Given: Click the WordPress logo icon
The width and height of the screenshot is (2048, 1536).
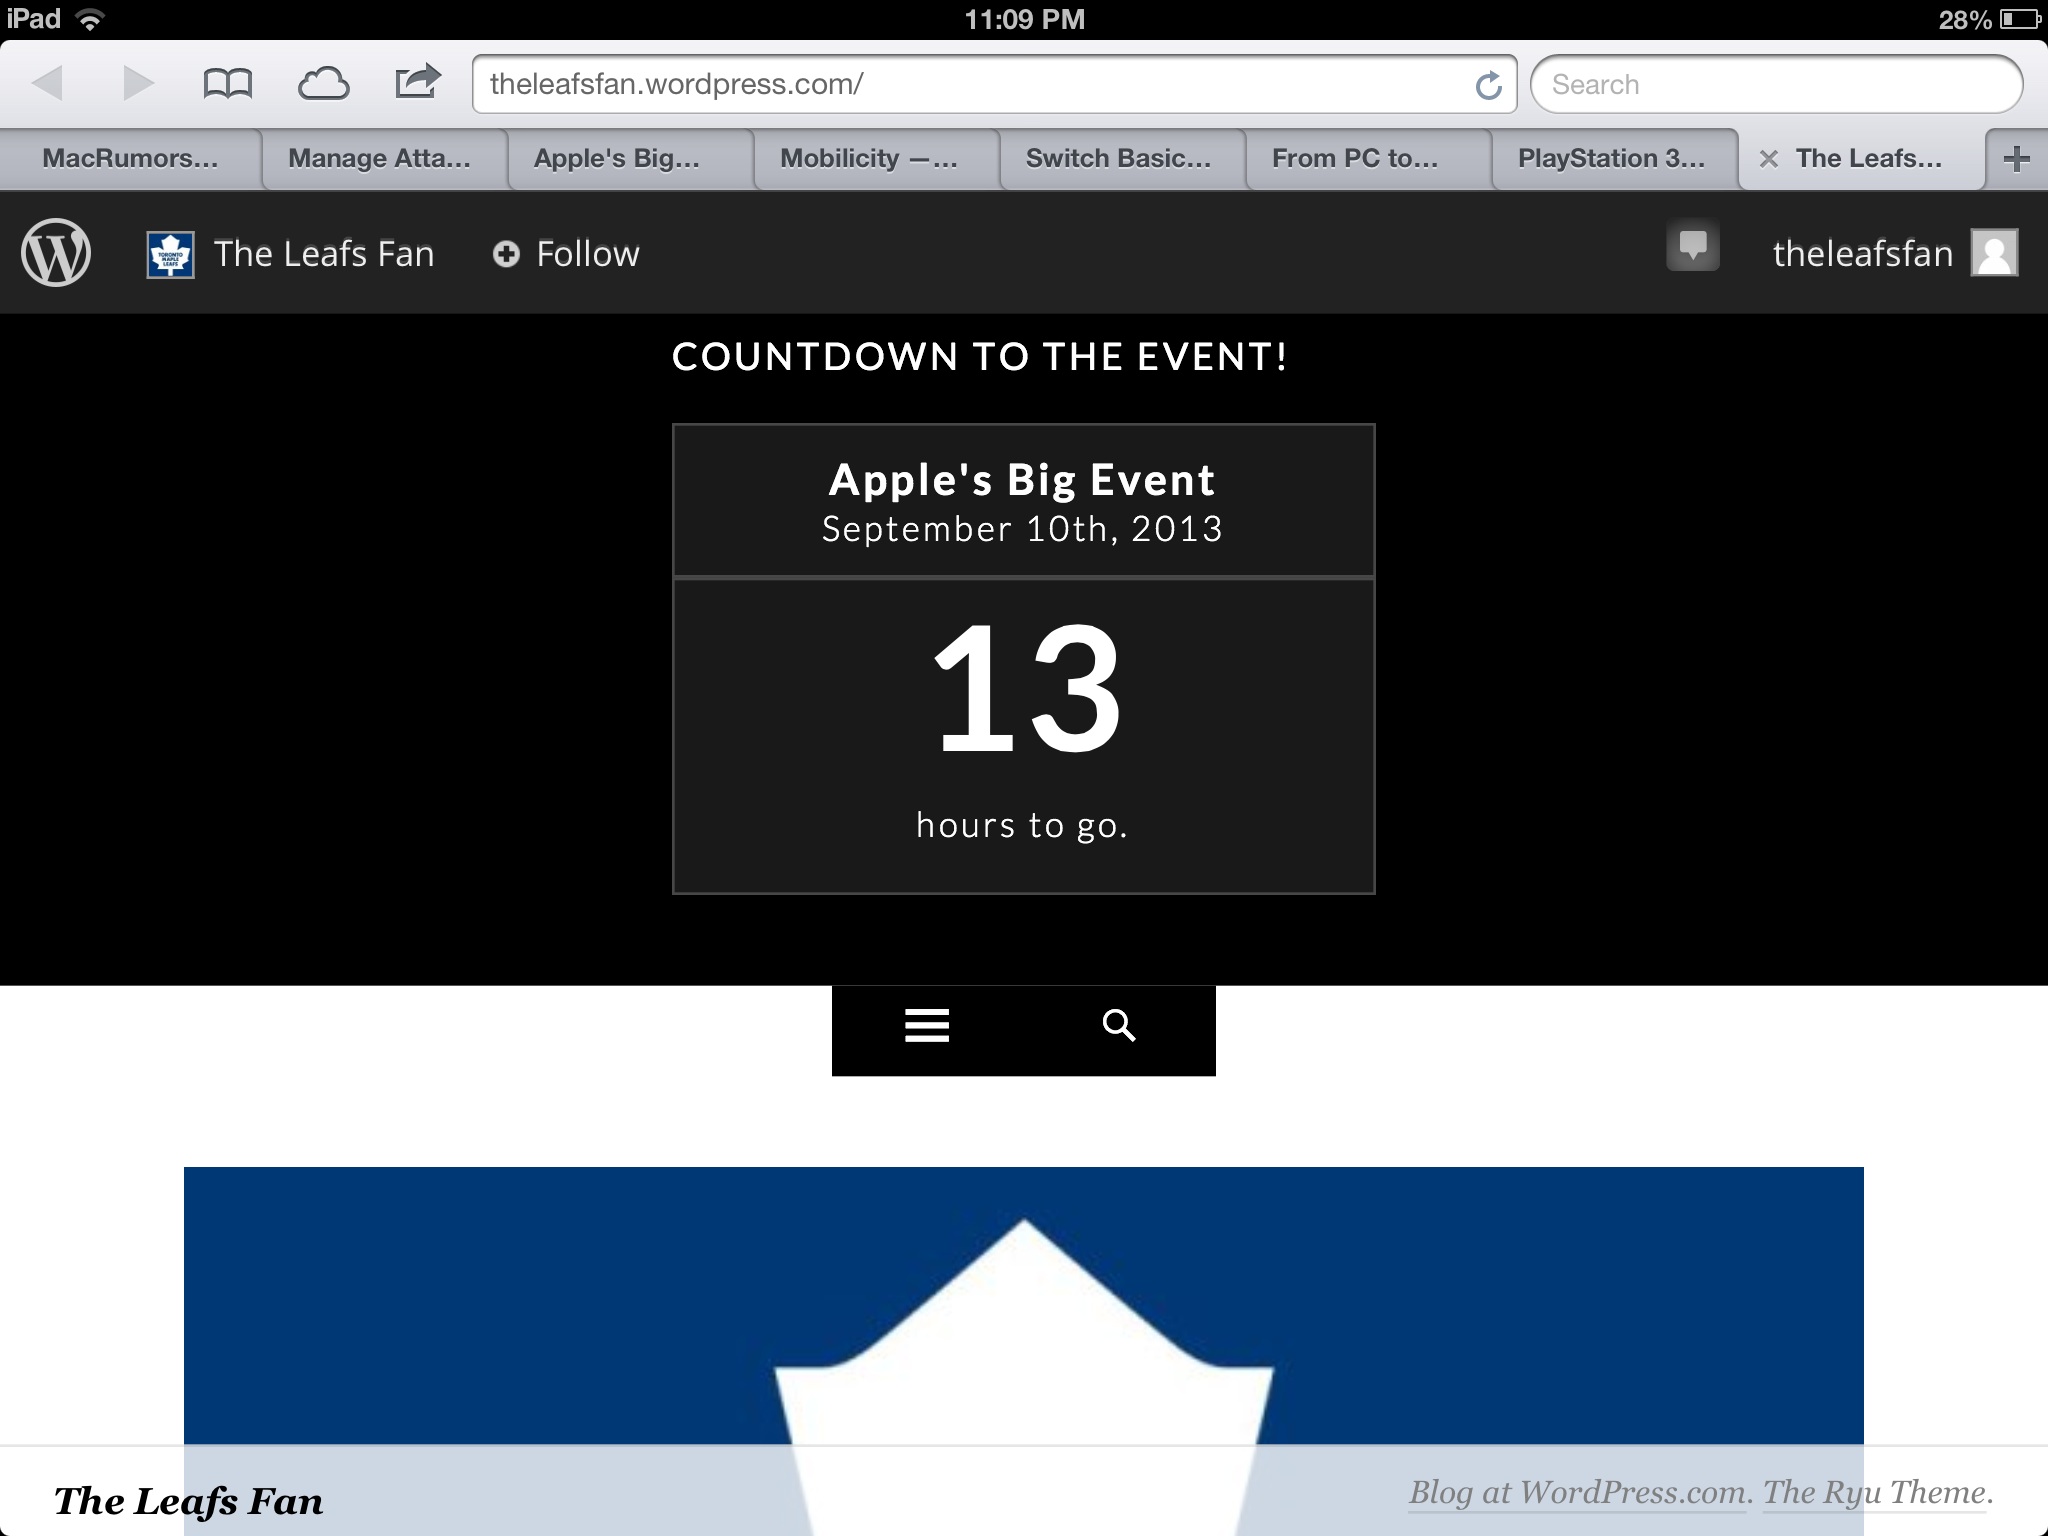Looking at the screenshot, I should [56, 253].
